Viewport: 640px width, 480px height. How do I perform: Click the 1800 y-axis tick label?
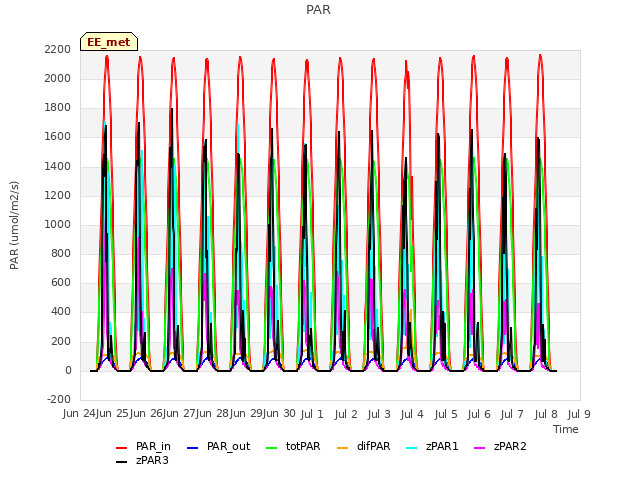58,108
